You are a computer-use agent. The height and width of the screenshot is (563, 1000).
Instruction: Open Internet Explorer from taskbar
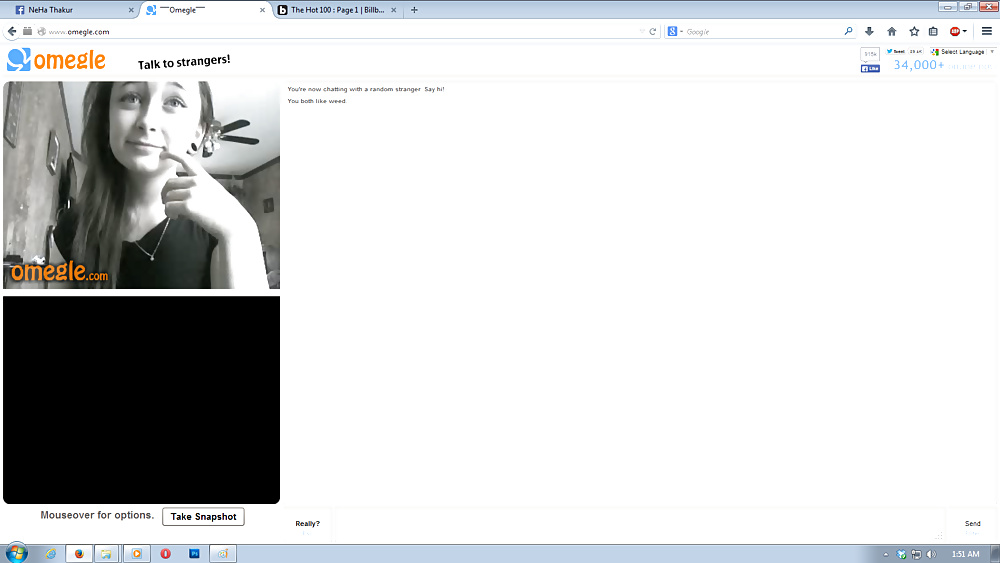point(50,553)
